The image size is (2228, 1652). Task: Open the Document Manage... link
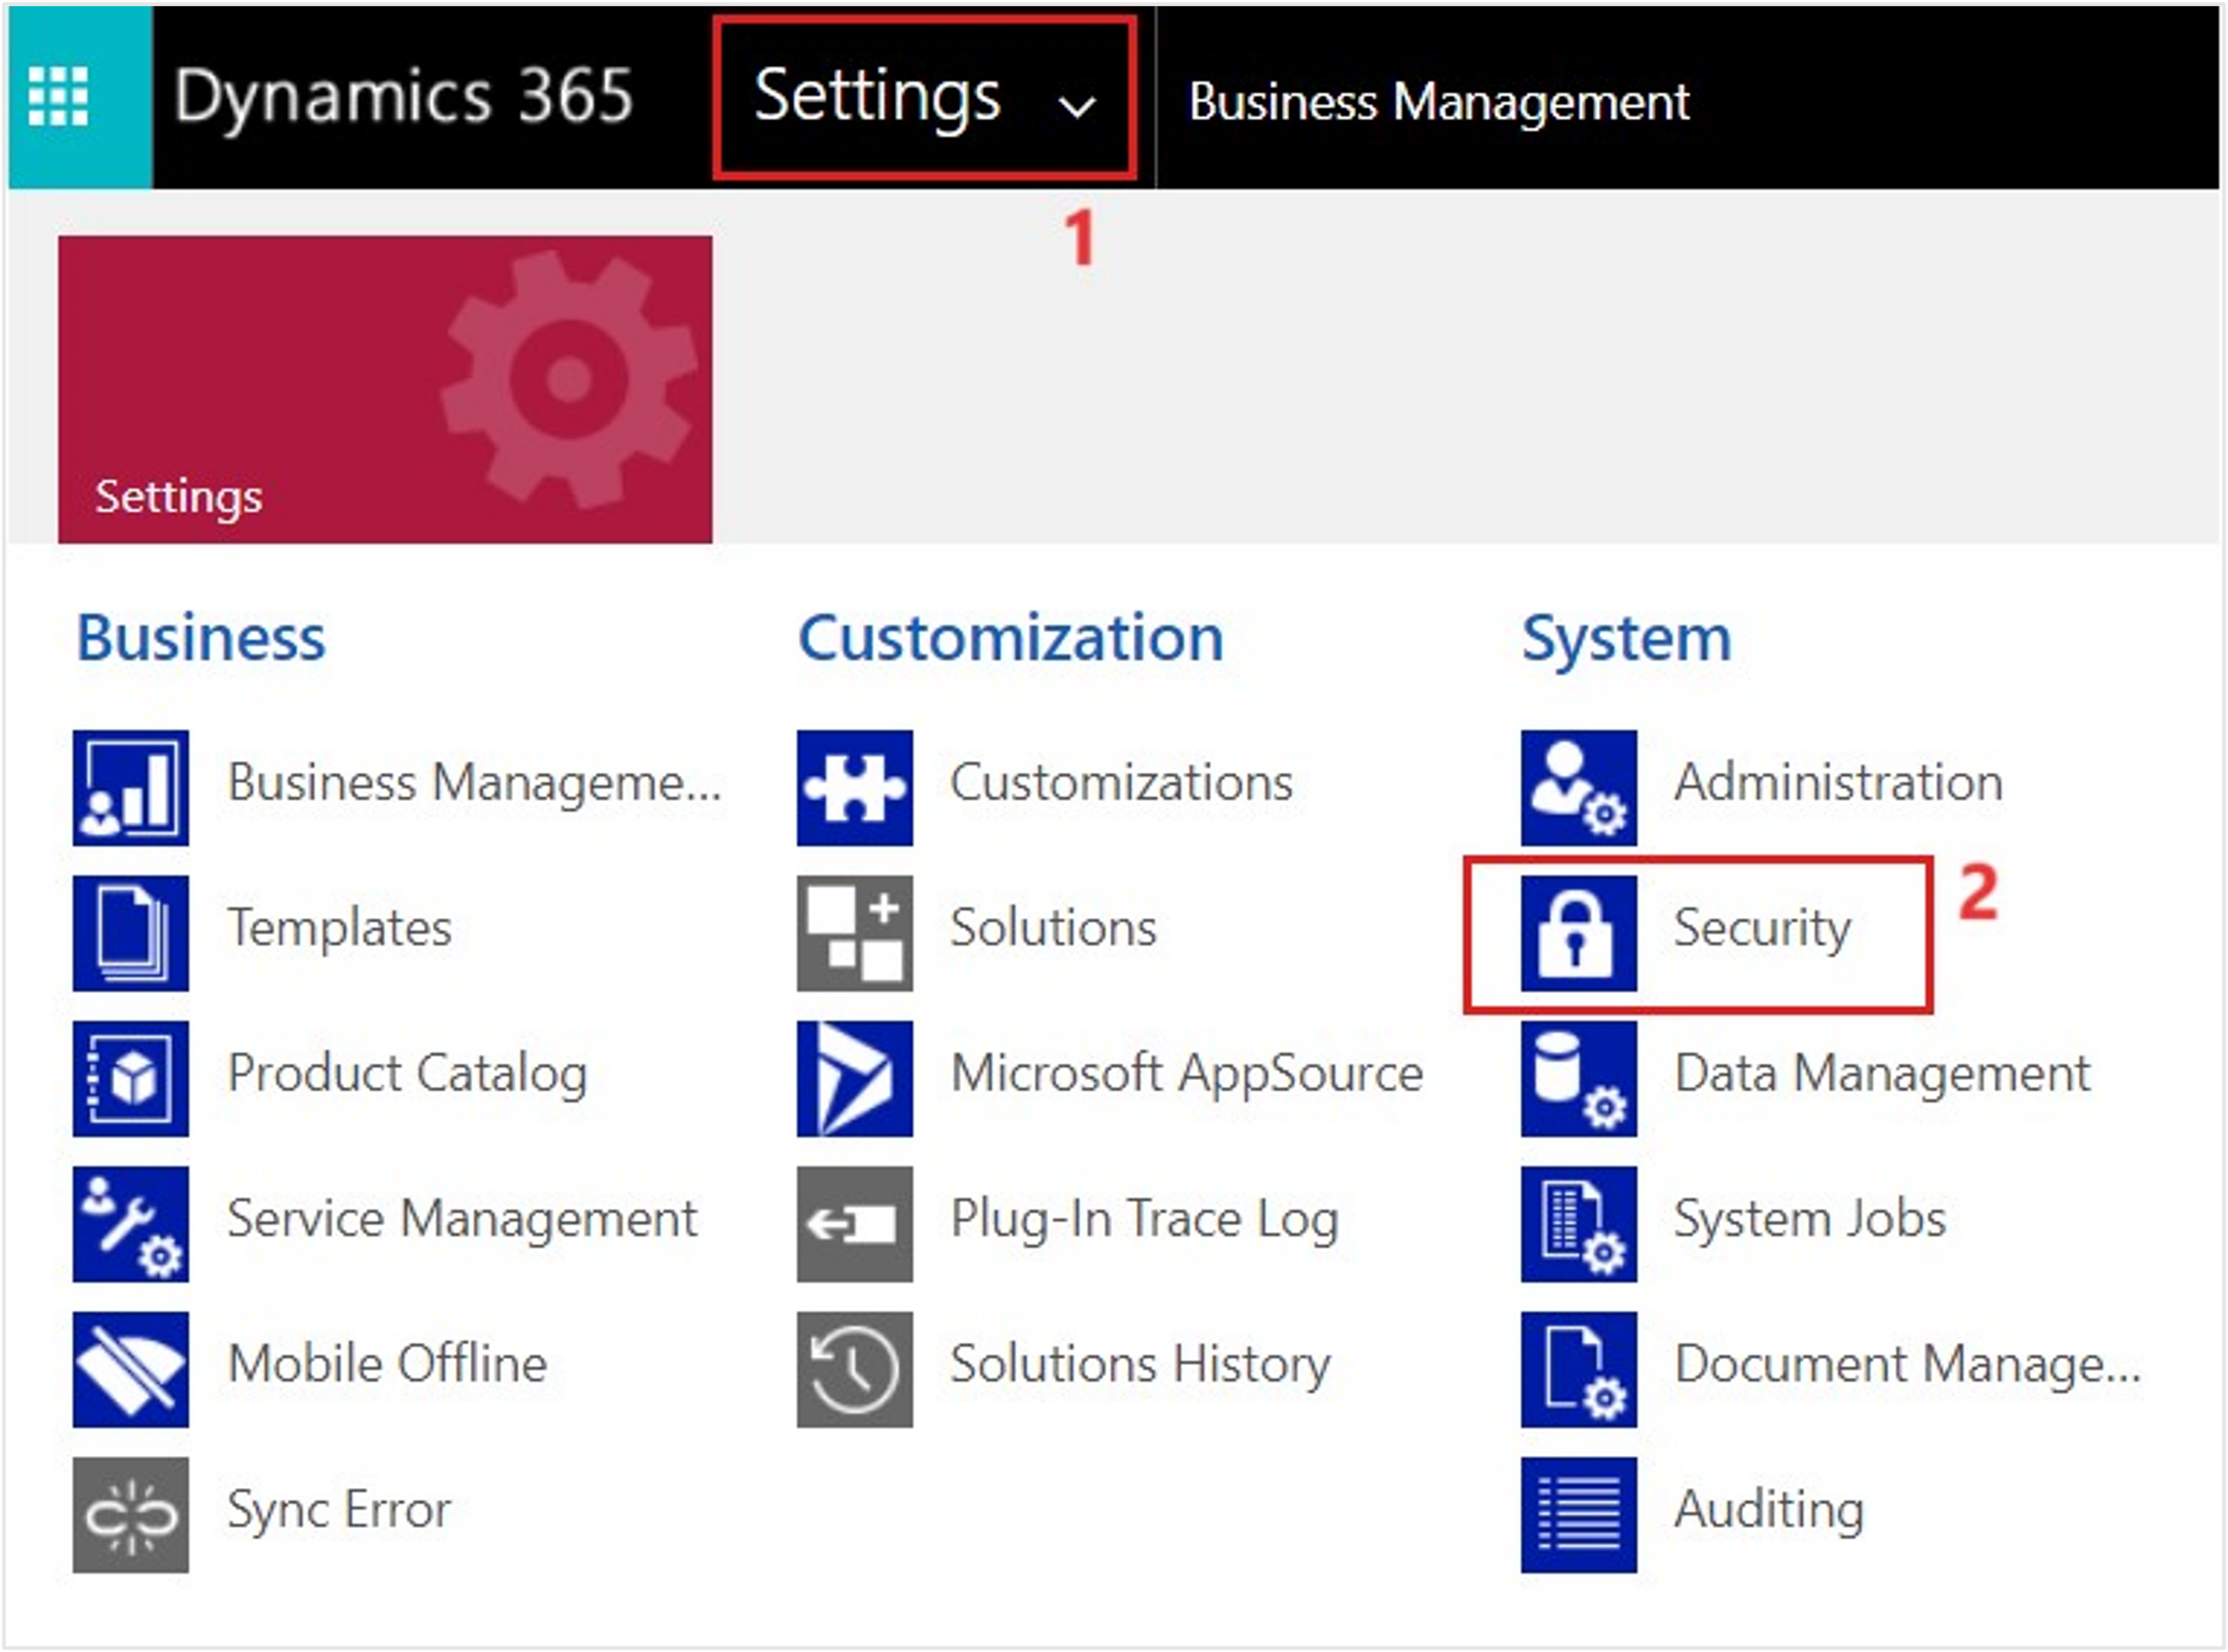[x=1909, y=1365]
